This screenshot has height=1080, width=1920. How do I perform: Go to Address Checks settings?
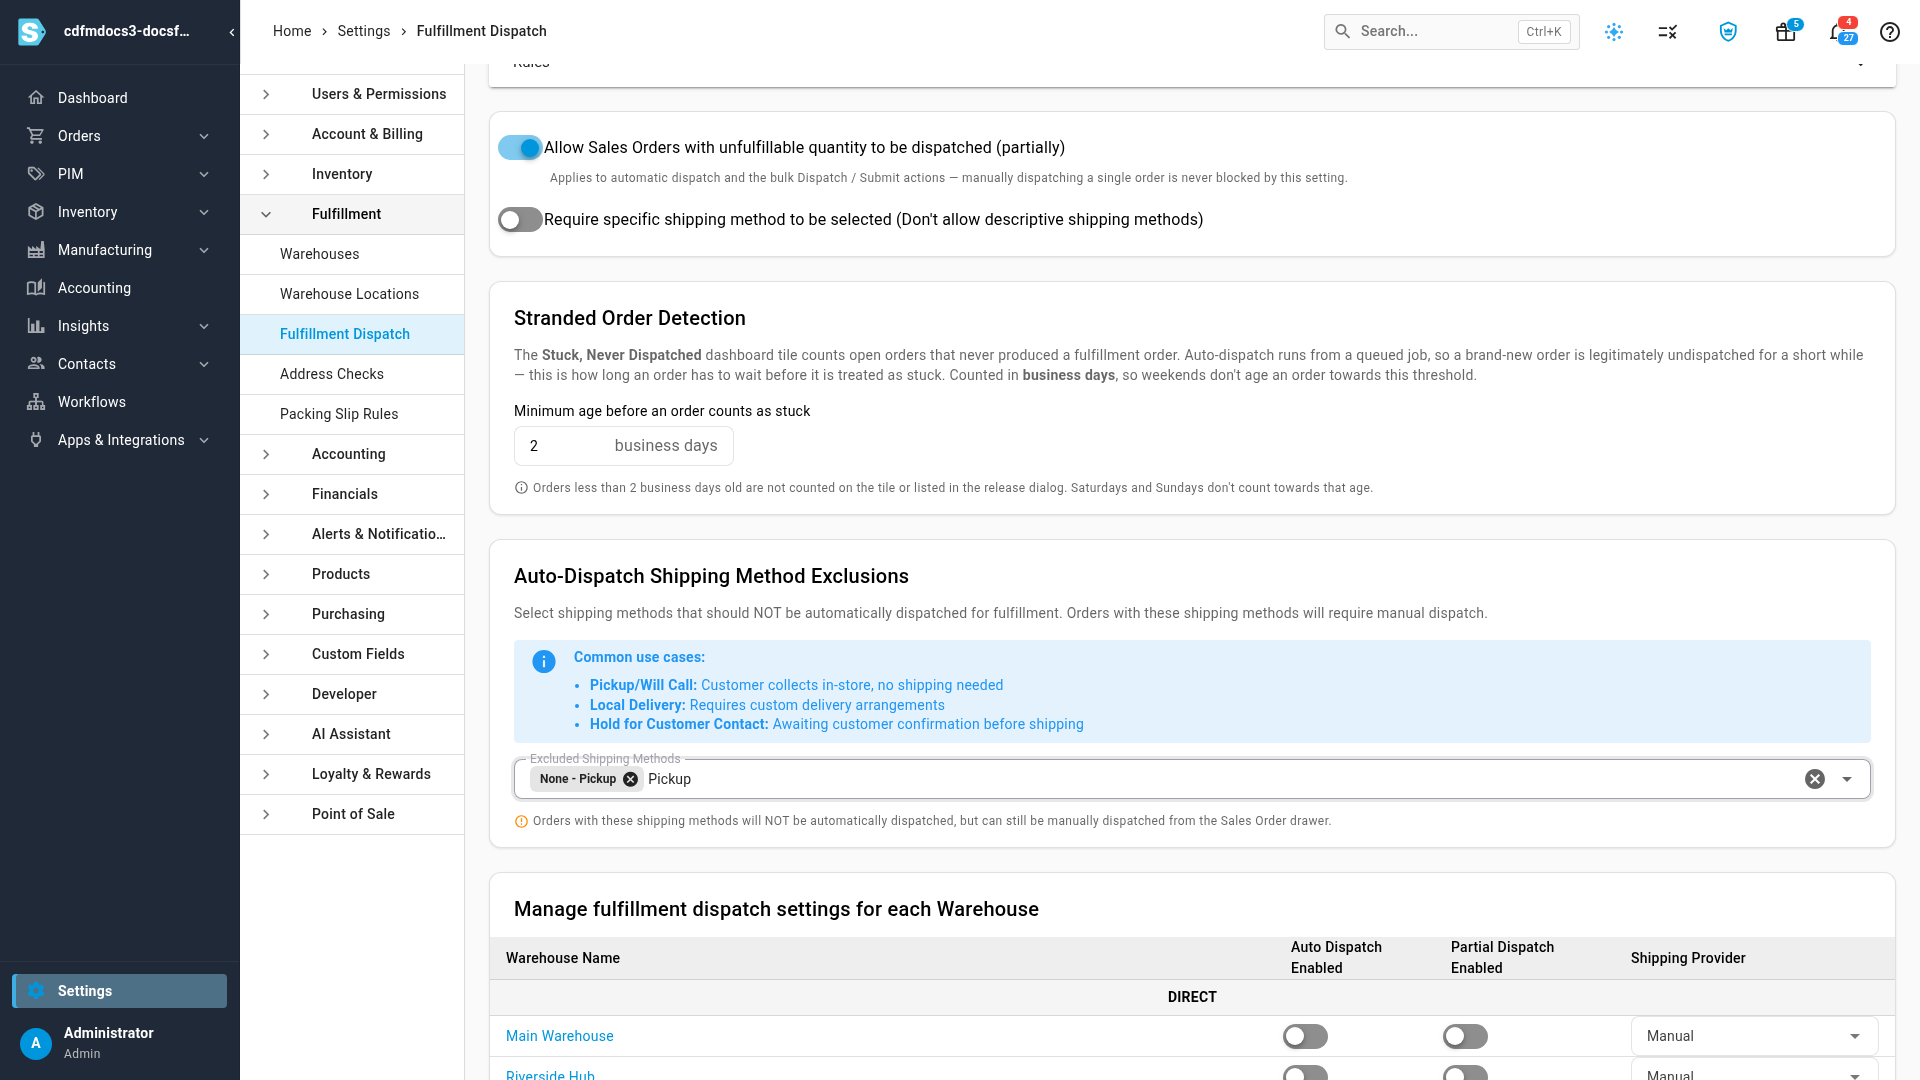click(352, 374)
